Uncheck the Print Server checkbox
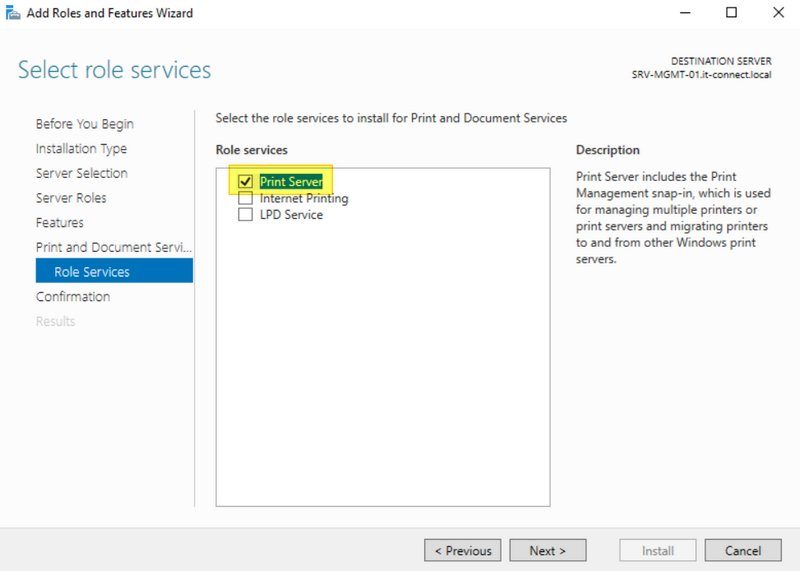The height and width of the screenshot is (571, 800). pyautogui.click(x=245, y=182)
